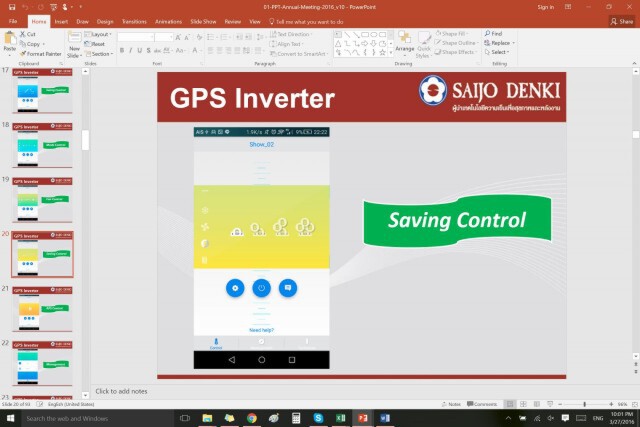640x427 pixels.
Task: Click Find in Editing group
Action: coord(493,33)
